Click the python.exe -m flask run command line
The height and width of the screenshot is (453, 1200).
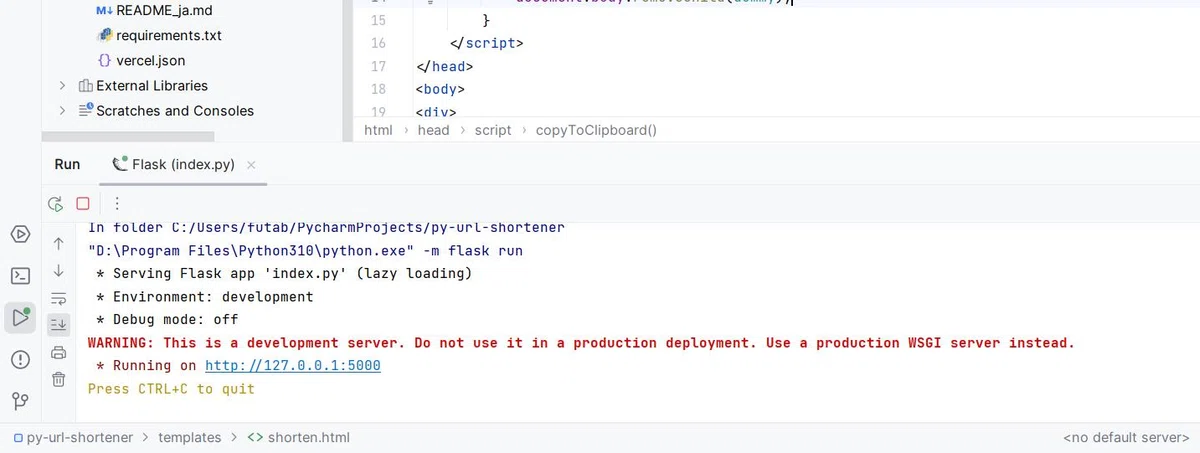point(305,250)
